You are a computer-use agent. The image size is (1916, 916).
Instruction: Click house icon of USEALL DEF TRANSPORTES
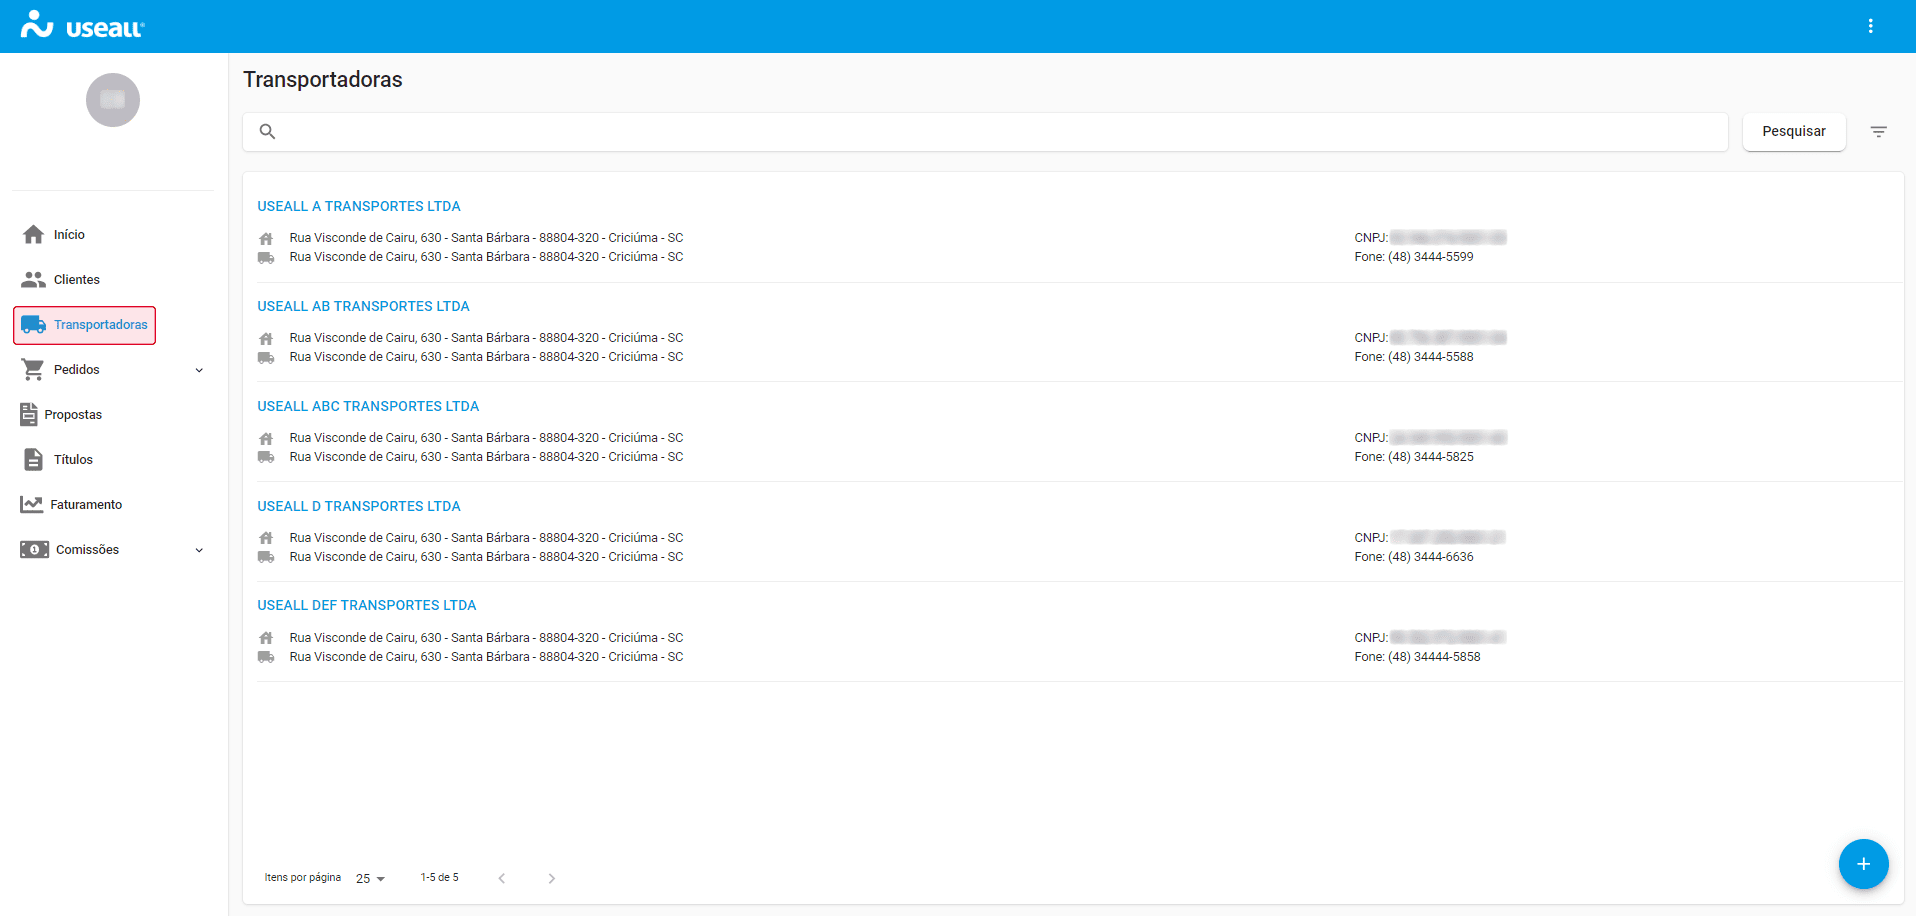coord(266,638)
